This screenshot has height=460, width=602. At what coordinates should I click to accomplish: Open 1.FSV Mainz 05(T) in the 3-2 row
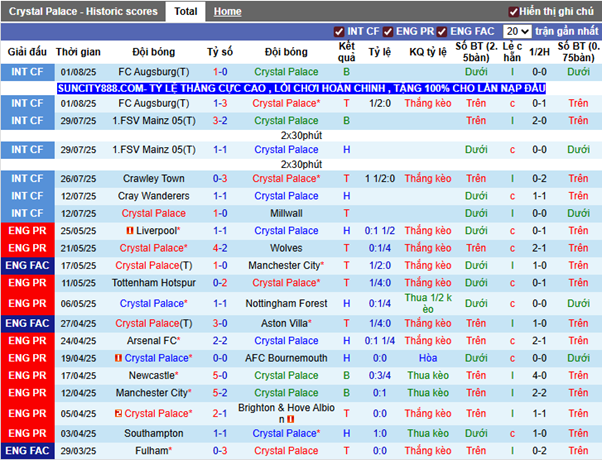pos(154,121)
